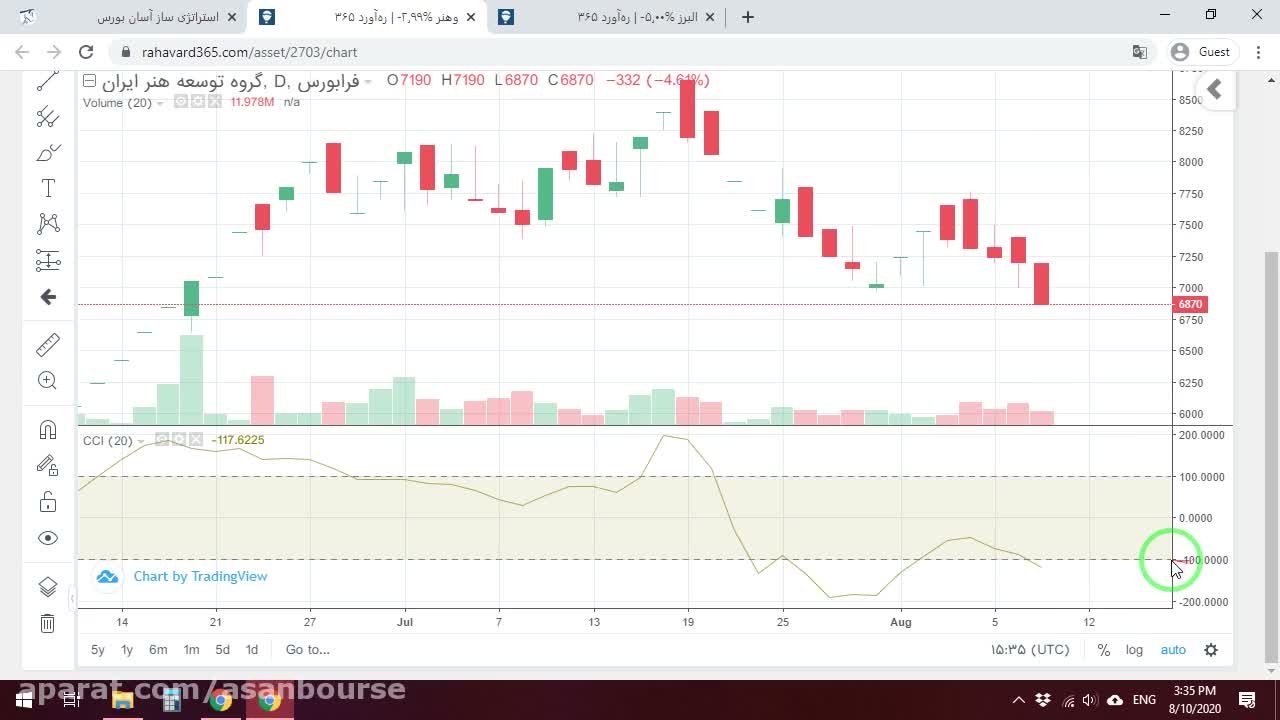Hide the Volume indicator
Image resolution: width=1280 pixels, height=720 pixels.
pyautogui.click(x=181, y=102)
